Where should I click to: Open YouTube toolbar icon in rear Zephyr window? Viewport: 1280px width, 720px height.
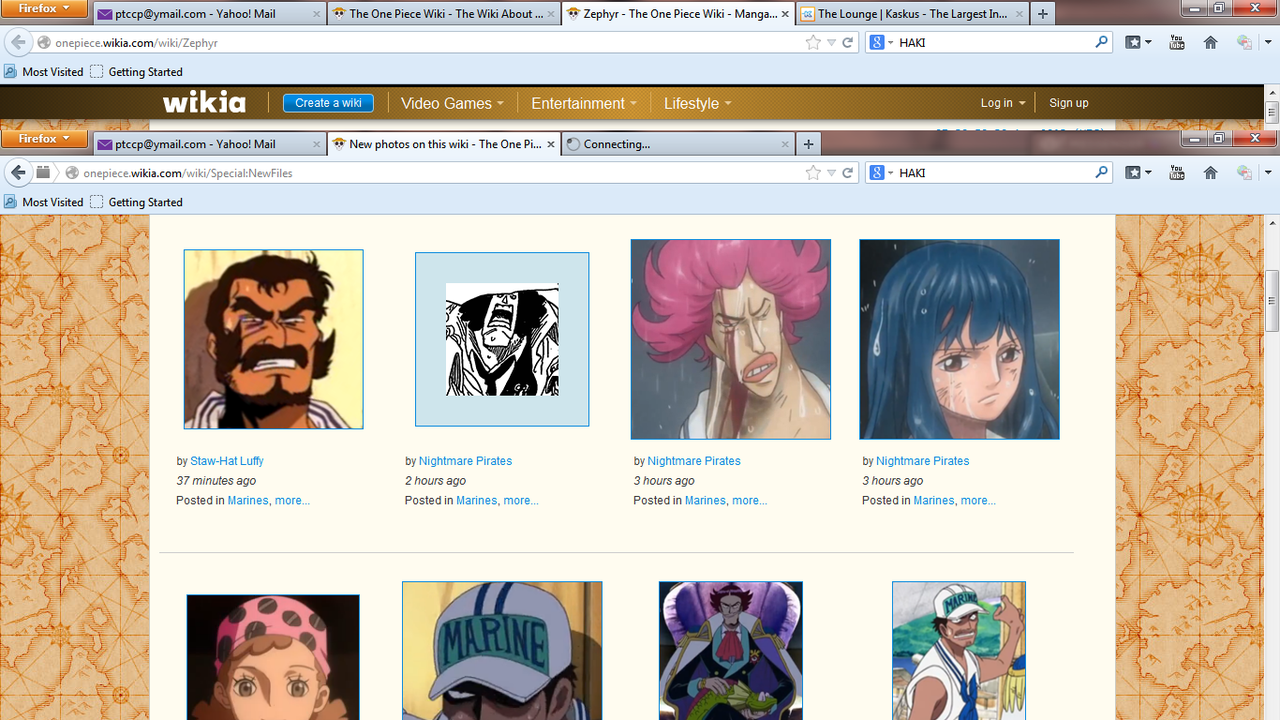(x=1176, y=43)
